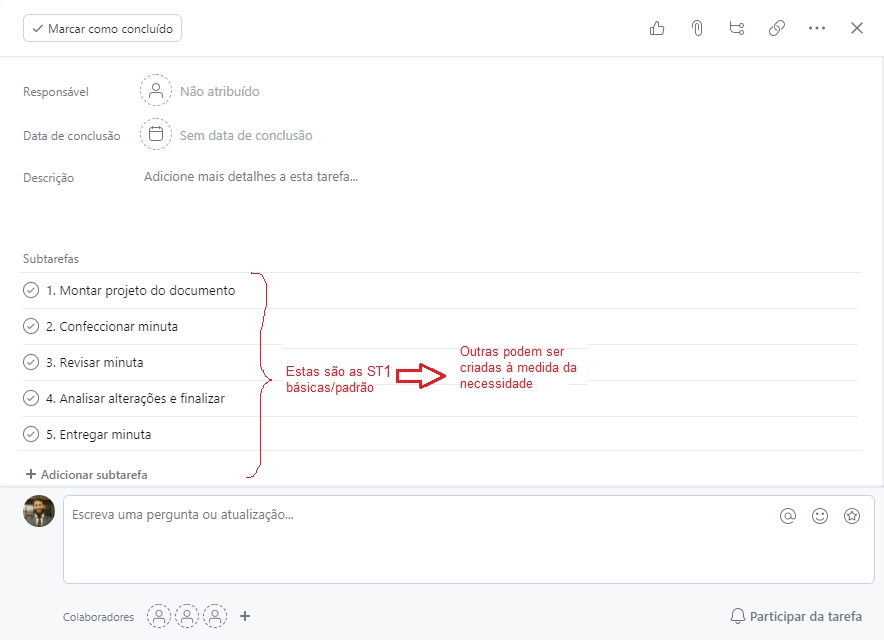
Task: Click the description field 'Adicione mais detalhes'
Action: (251, 177)
